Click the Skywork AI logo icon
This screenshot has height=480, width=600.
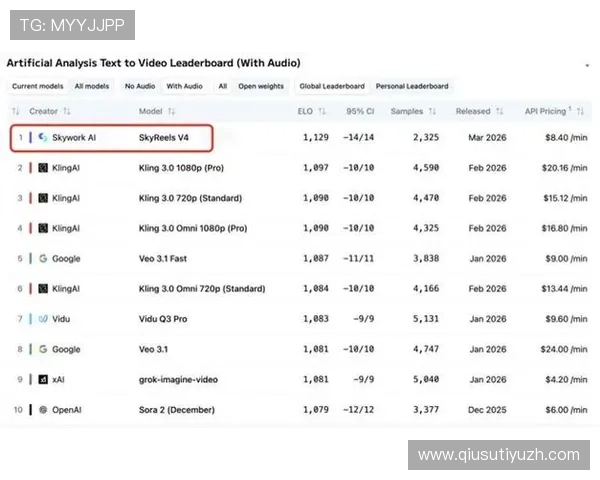[43, 137]
